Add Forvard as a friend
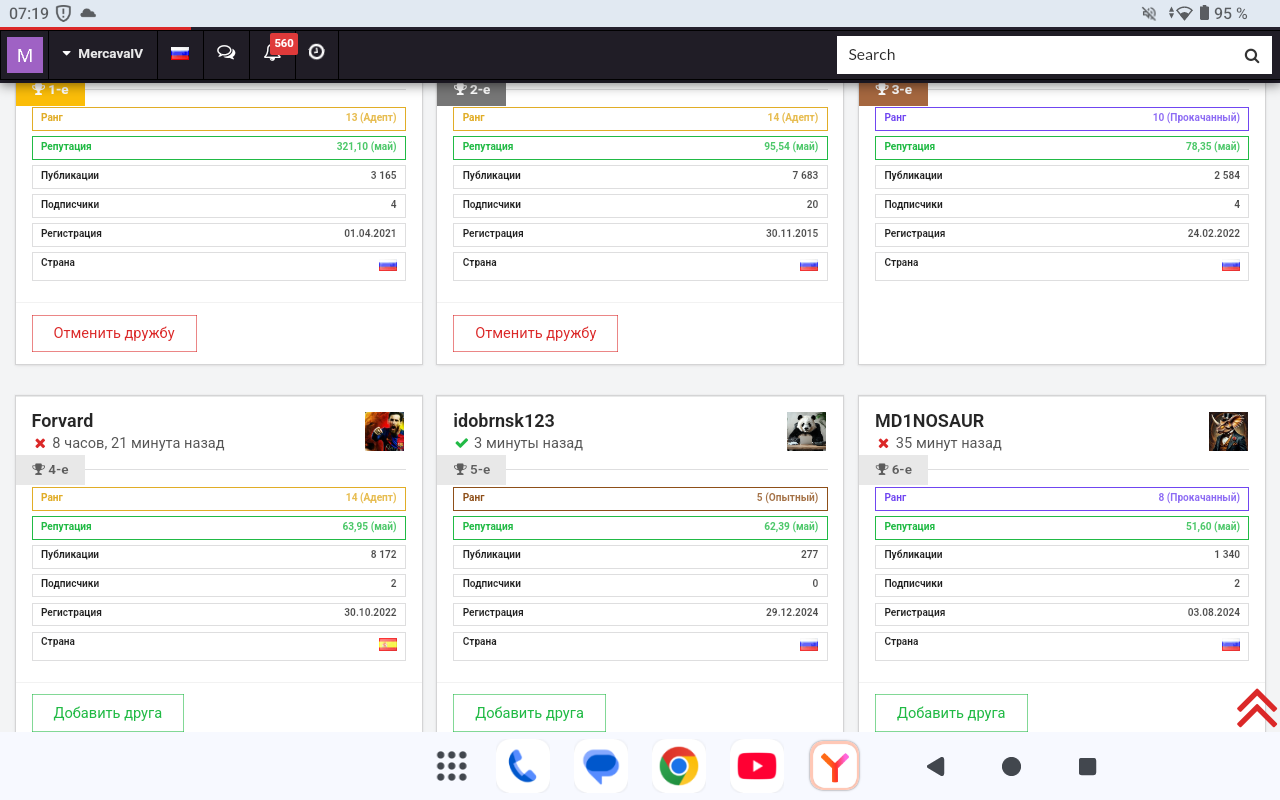This screenshot has width=1280, height=800. (x=108, y=713)
